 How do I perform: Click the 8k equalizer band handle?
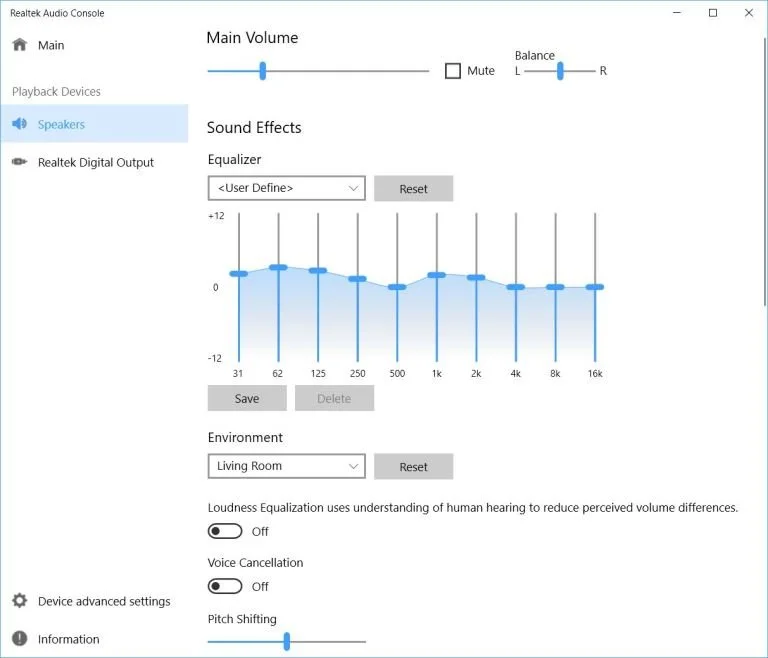coord(555,287)
